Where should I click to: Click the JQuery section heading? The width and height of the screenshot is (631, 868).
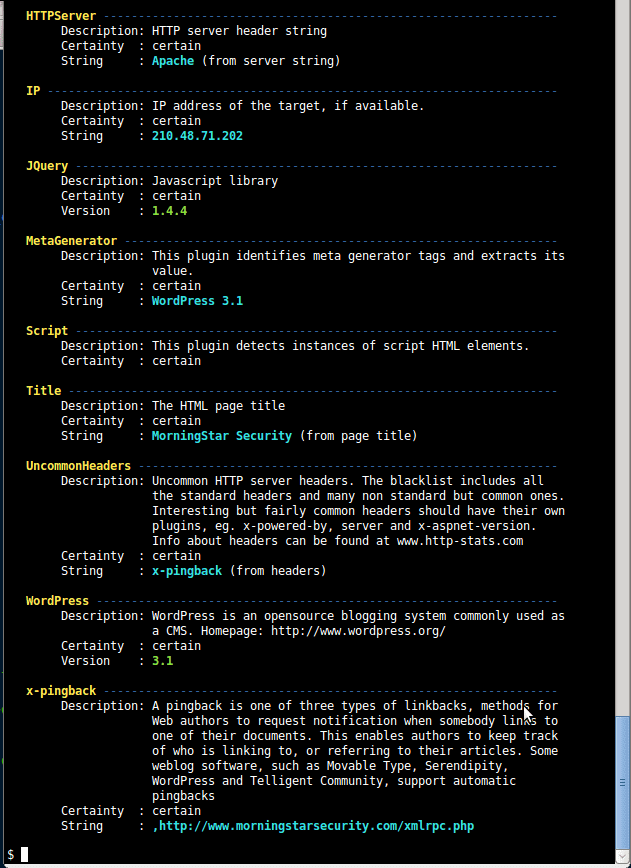pos(47,166)
